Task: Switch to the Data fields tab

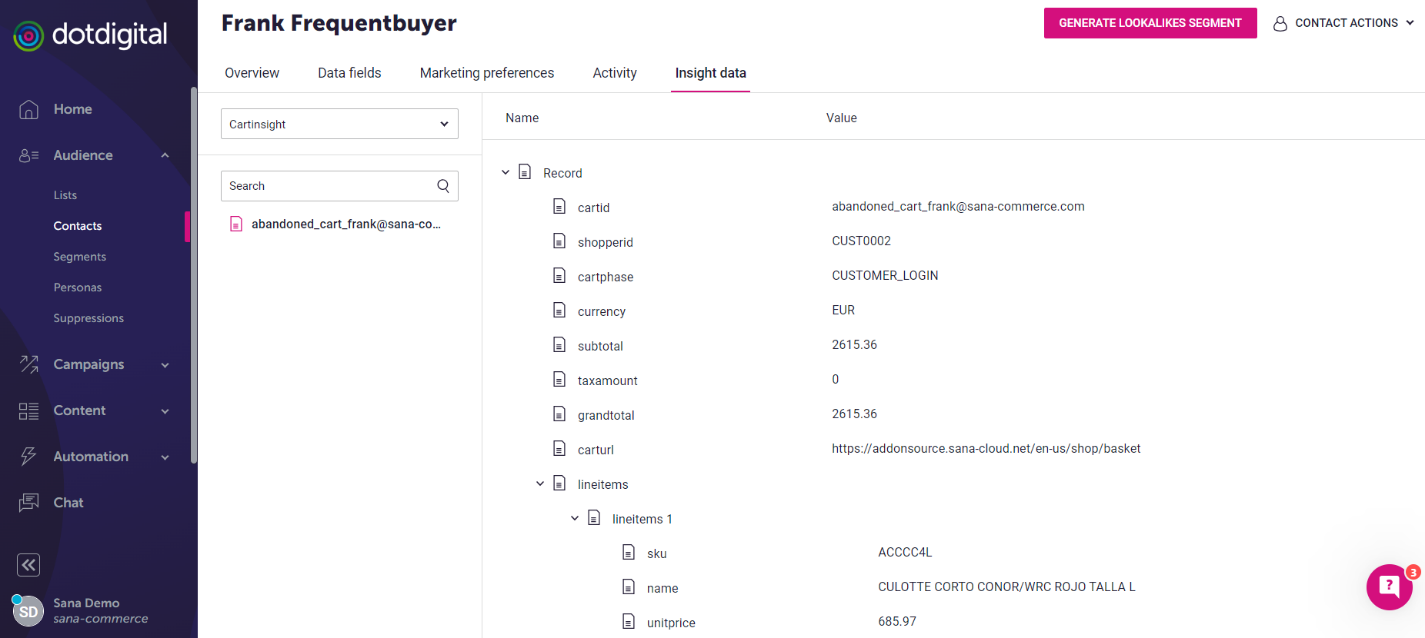Action: coord(349,73)
